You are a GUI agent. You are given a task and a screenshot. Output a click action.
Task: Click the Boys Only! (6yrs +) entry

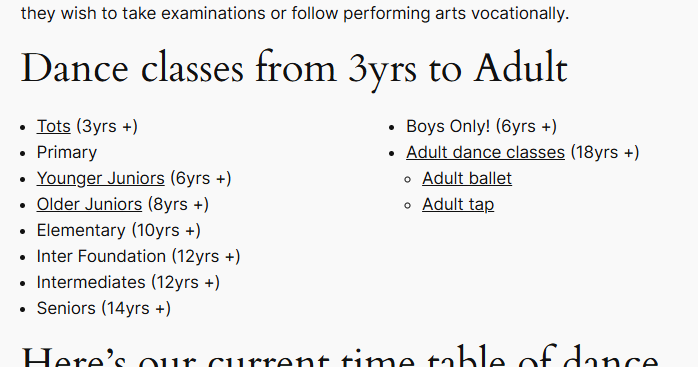(481, 126)
